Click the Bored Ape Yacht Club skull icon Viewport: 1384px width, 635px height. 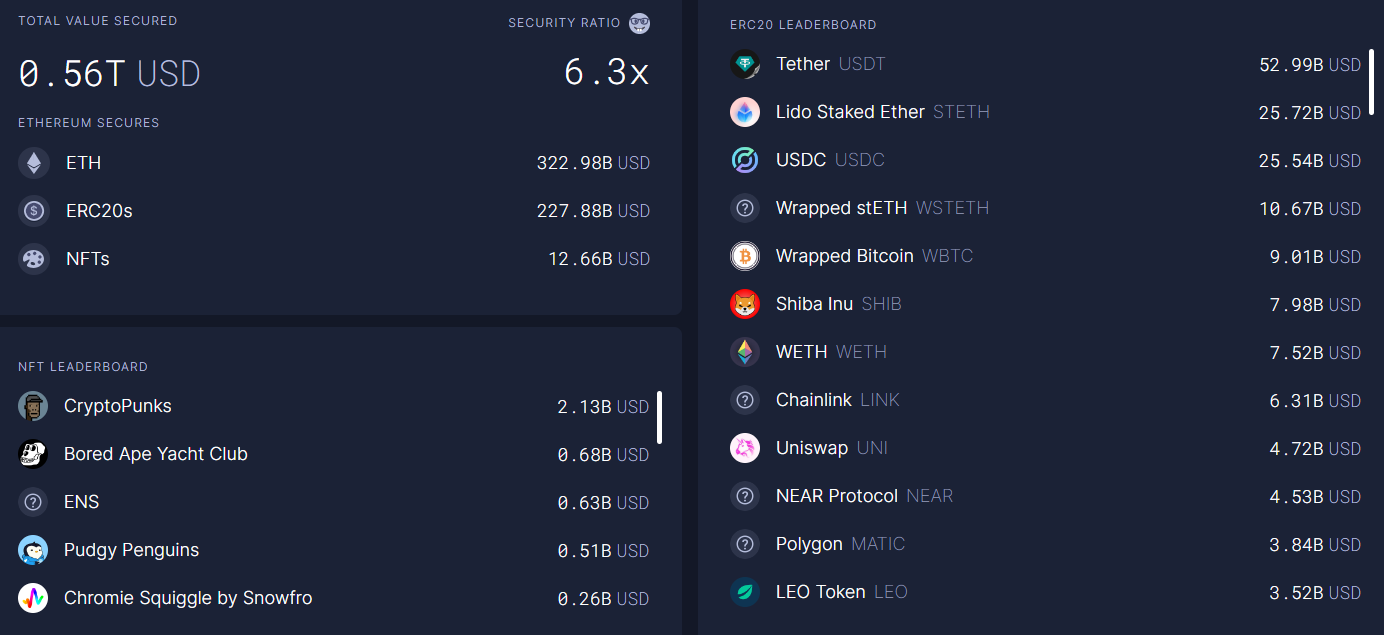coord(33,454)
